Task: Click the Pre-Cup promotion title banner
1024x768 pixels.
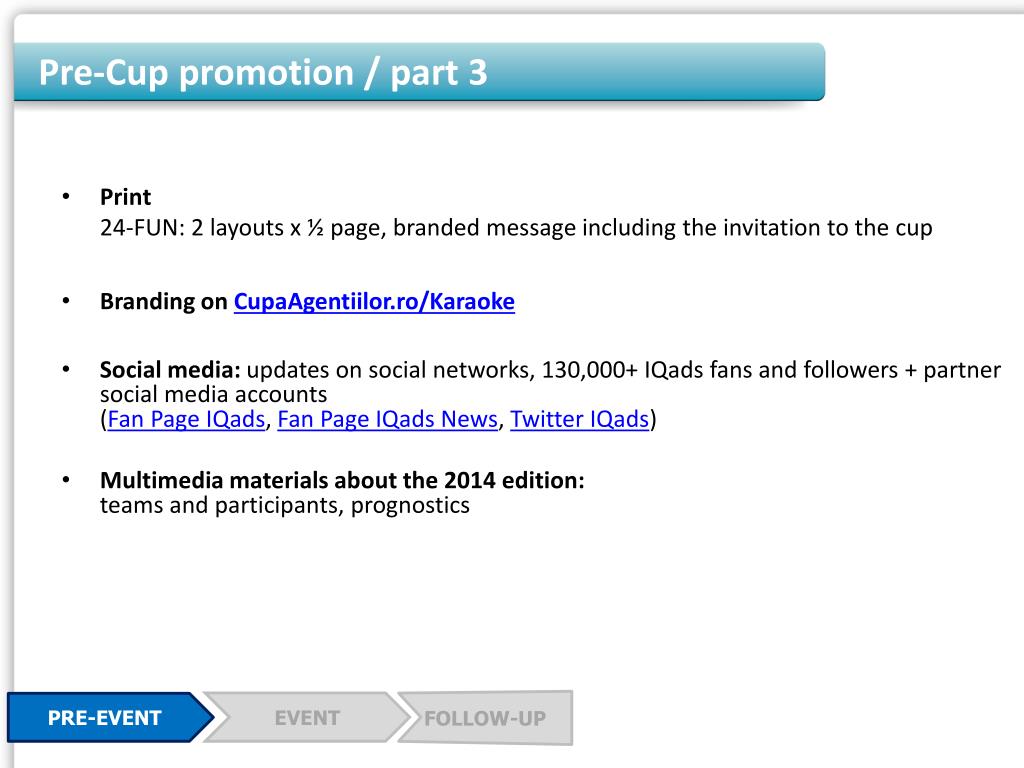Action: [419, 72]
